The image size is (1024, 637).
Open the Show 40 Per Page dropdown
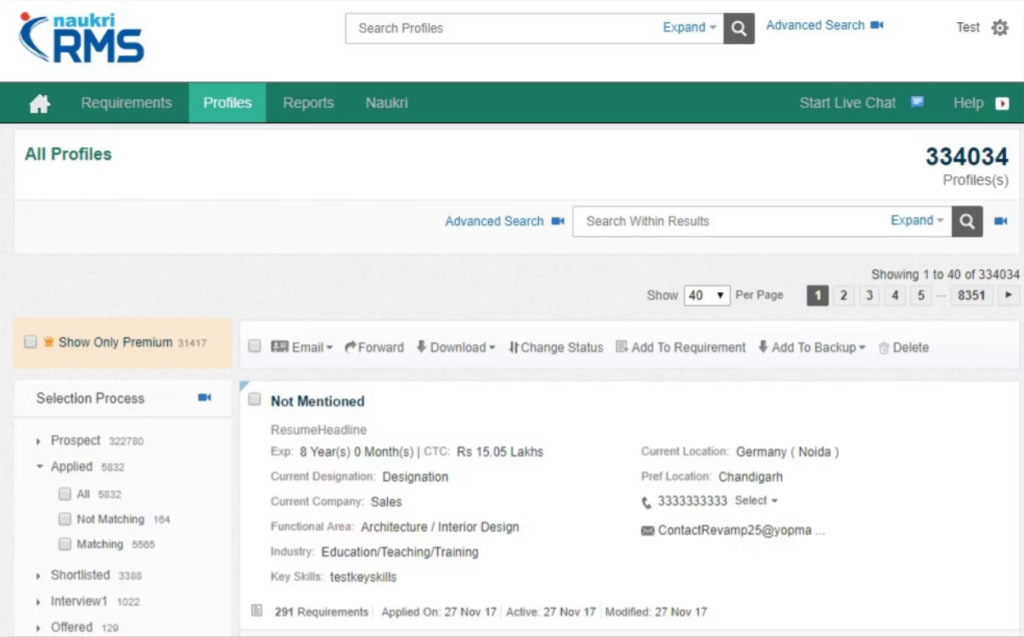(x=709, y=295)
